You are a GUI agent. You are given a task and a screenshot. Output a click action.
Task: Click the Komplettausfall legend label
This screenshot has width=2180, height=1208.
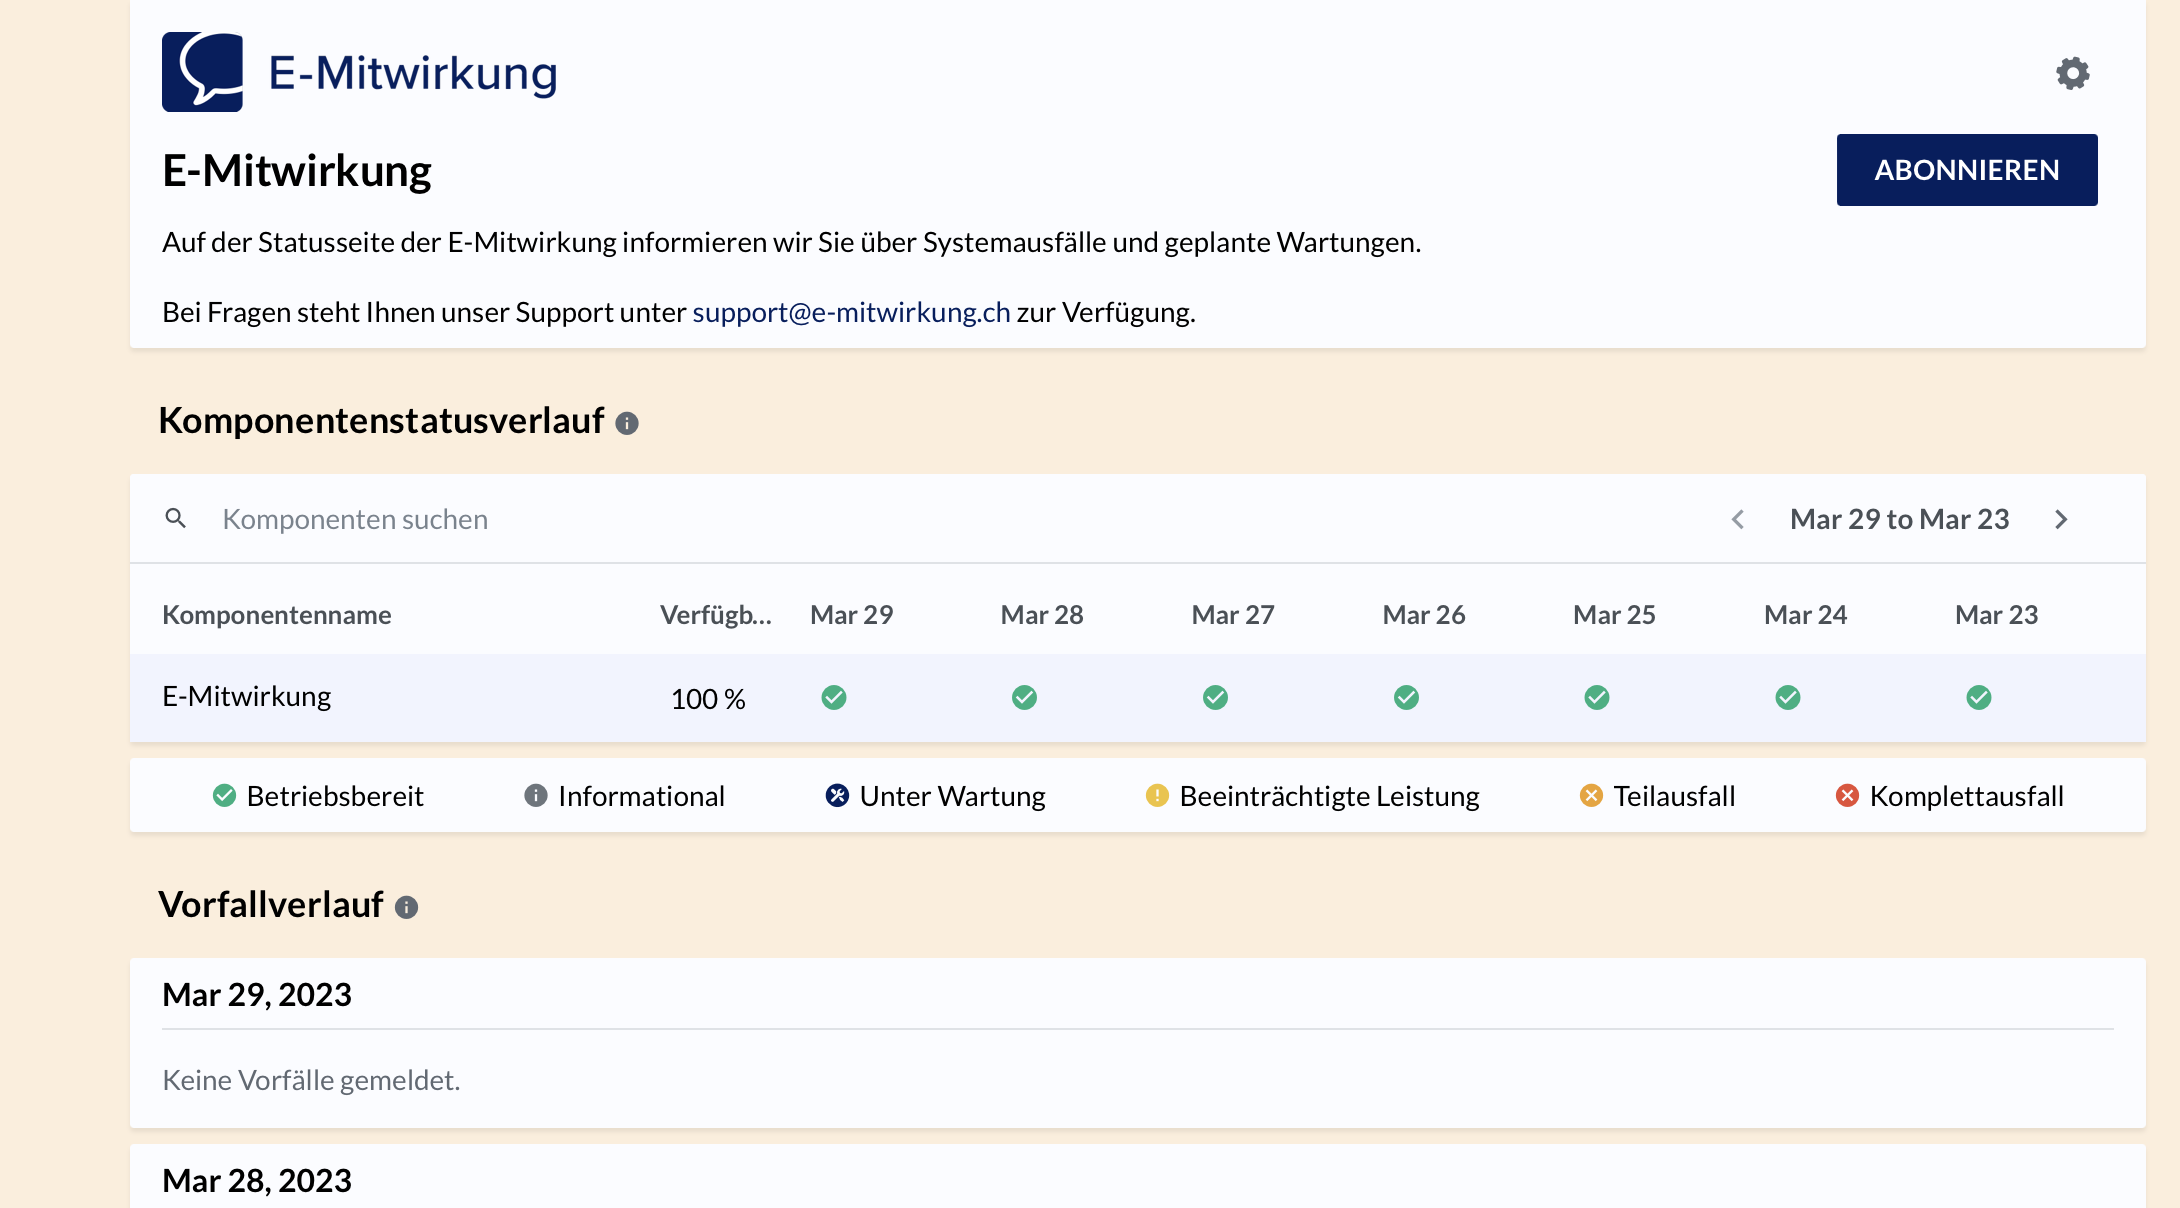(1966, 796)
